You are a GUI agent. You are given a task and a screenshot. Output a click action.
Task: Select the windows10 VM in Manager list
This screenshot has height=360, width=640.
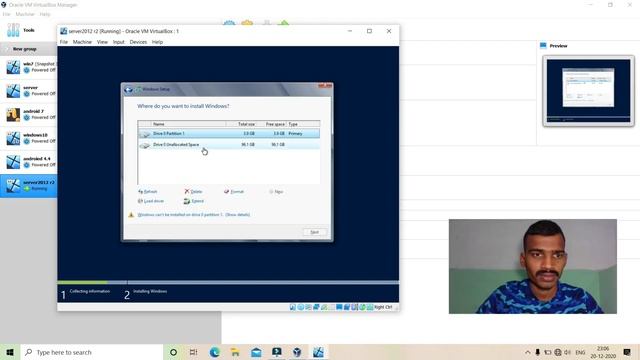click(29, 138)
